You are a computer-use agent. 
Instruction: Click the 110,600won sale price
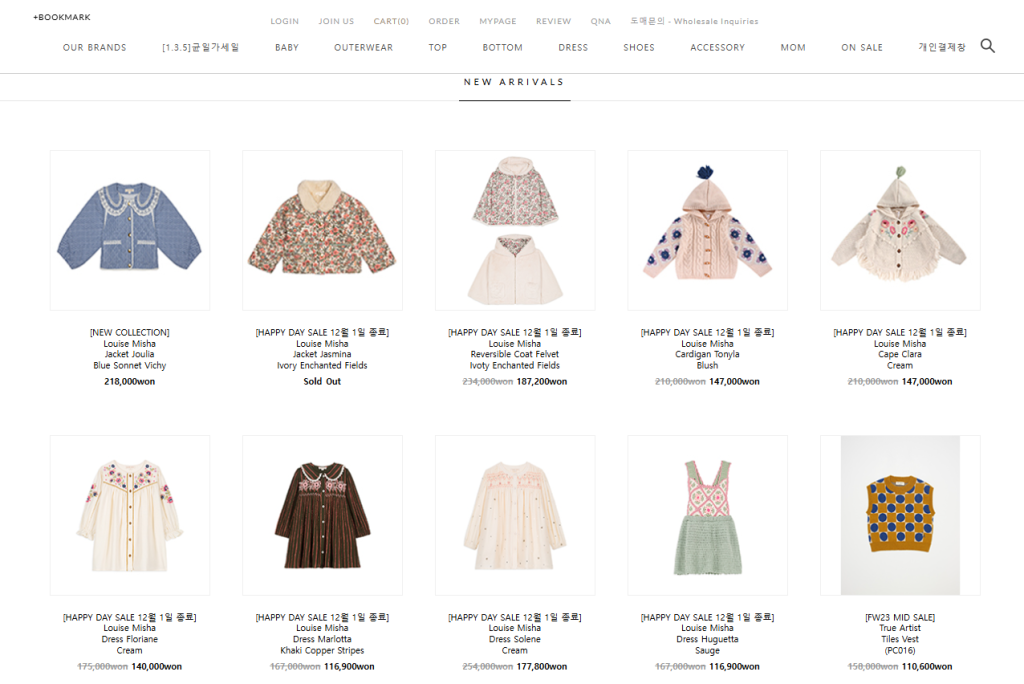927,666
